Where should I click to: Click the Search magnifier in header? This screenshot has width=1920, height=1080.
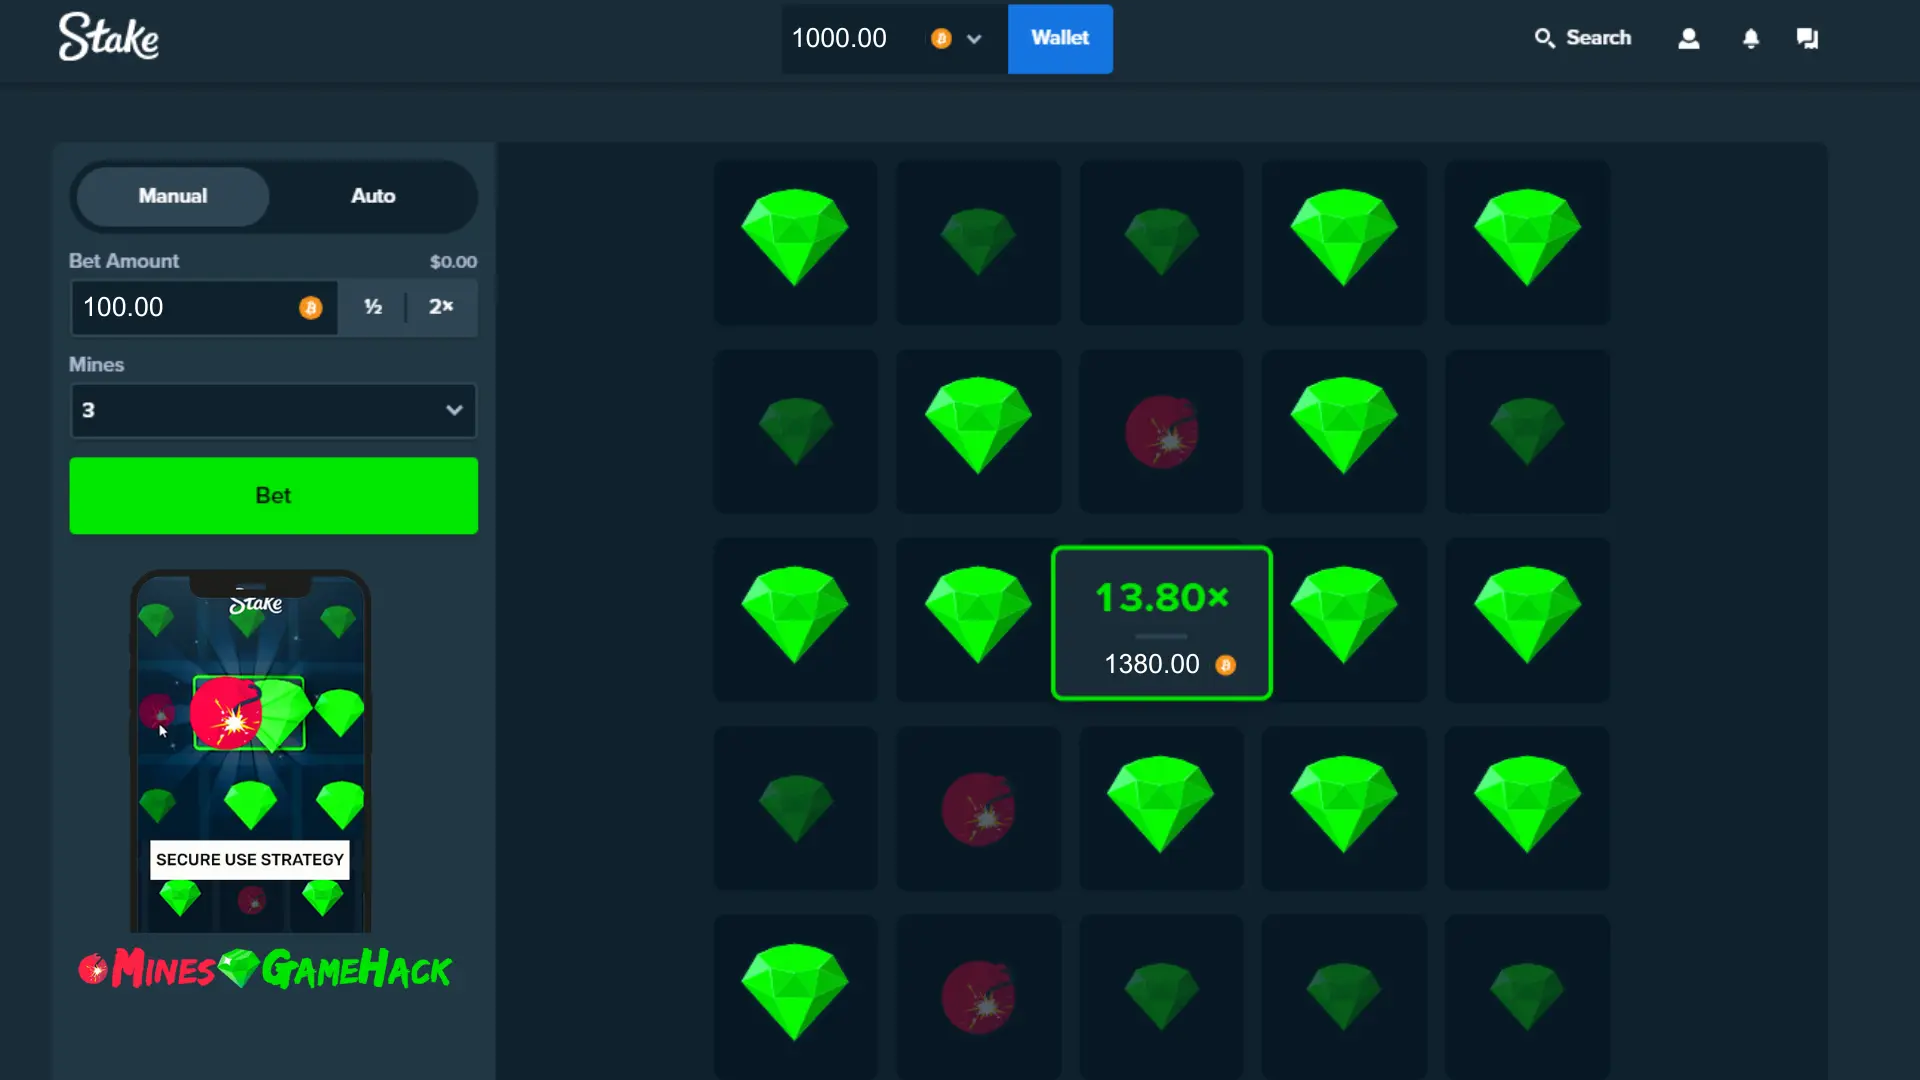[x=1545, y=38]
